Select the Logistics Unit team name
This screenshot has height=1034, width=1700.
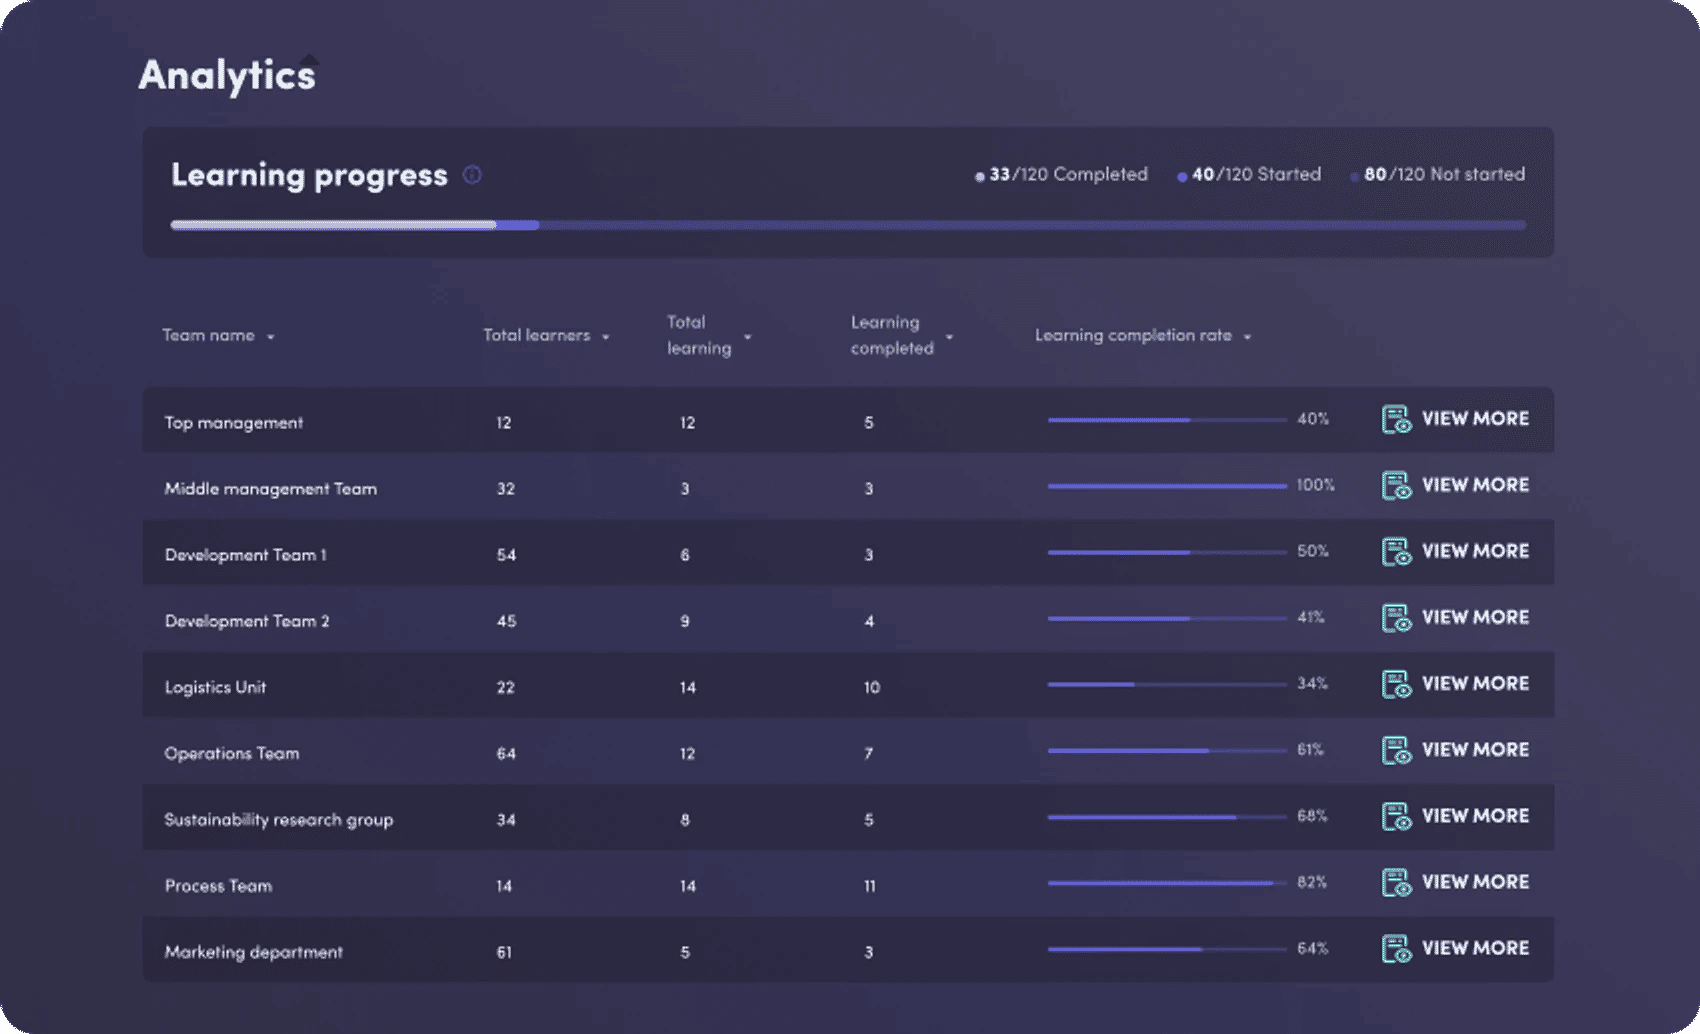(215, 687)
